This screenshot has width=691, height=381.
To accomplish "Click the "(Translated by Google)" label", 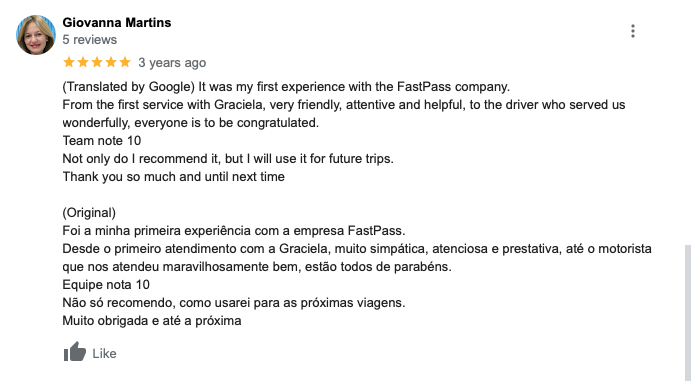I will [128, 87].
